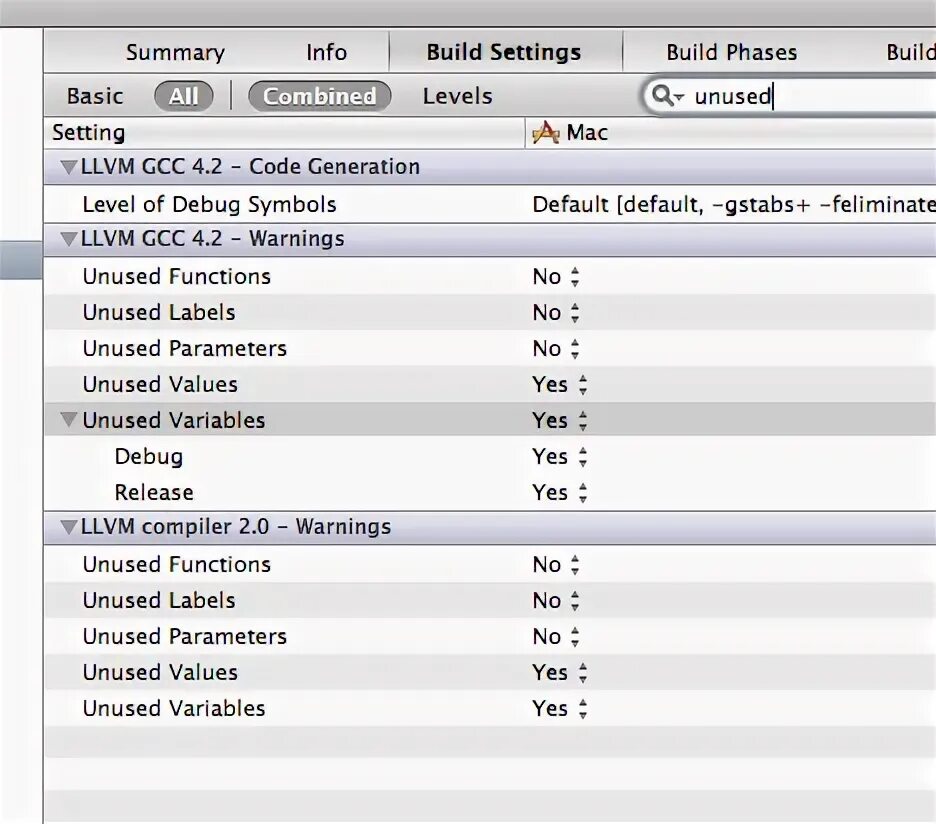The width and height of the screenshot is (936, 824).
Task: Show Basic build settings
Action: pos(95,96)
